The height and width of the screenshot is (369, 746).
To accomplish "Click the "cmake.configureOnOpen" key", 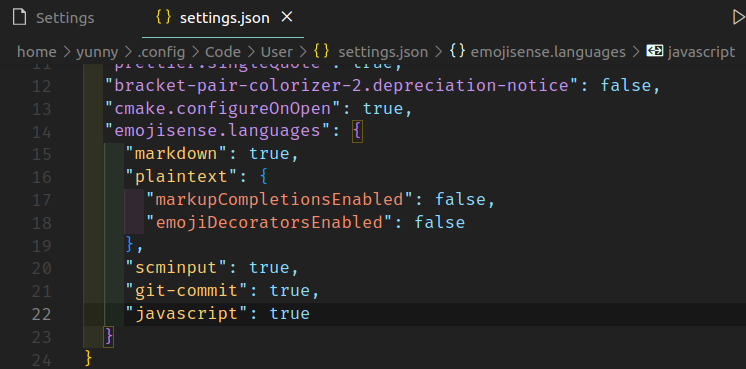I will coord(223,108).
